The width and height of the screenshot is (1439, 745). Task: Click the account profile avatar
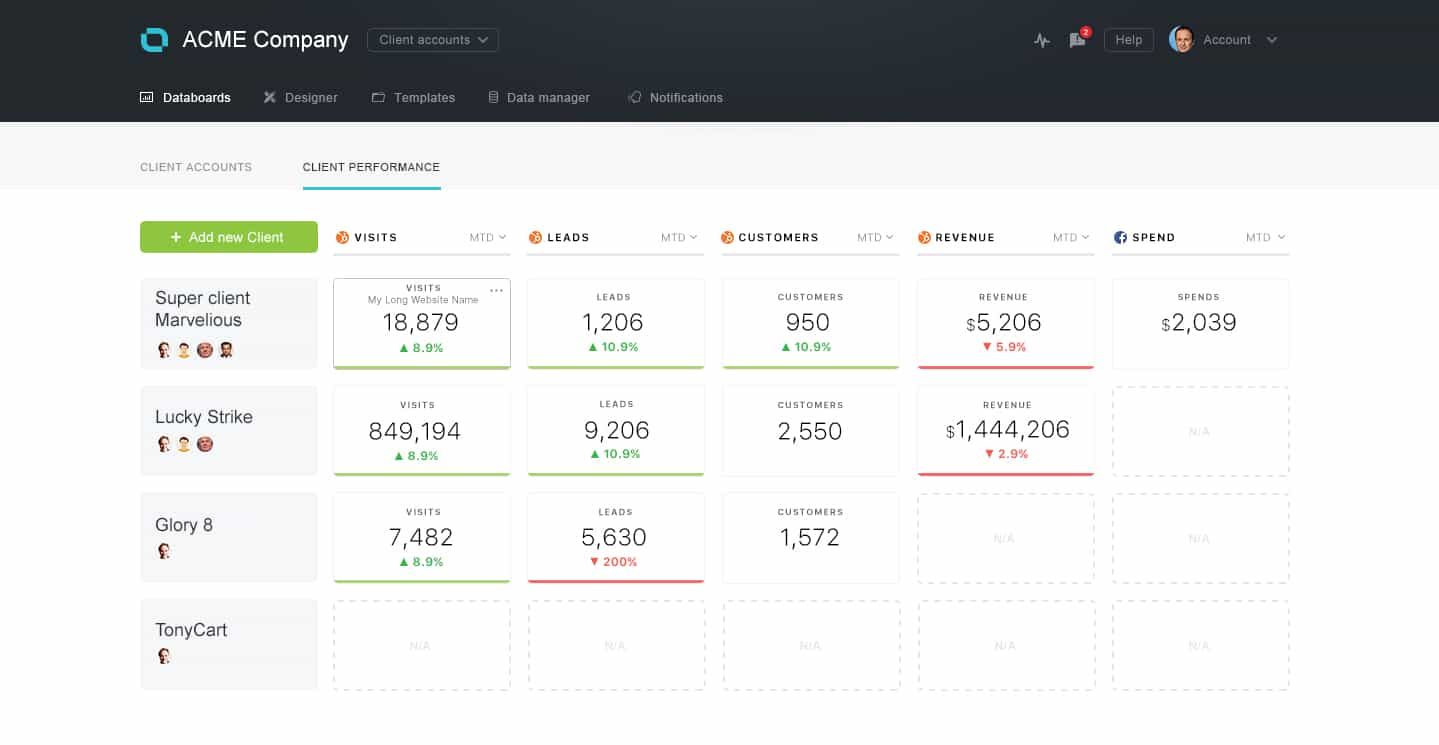[1181, 40]
